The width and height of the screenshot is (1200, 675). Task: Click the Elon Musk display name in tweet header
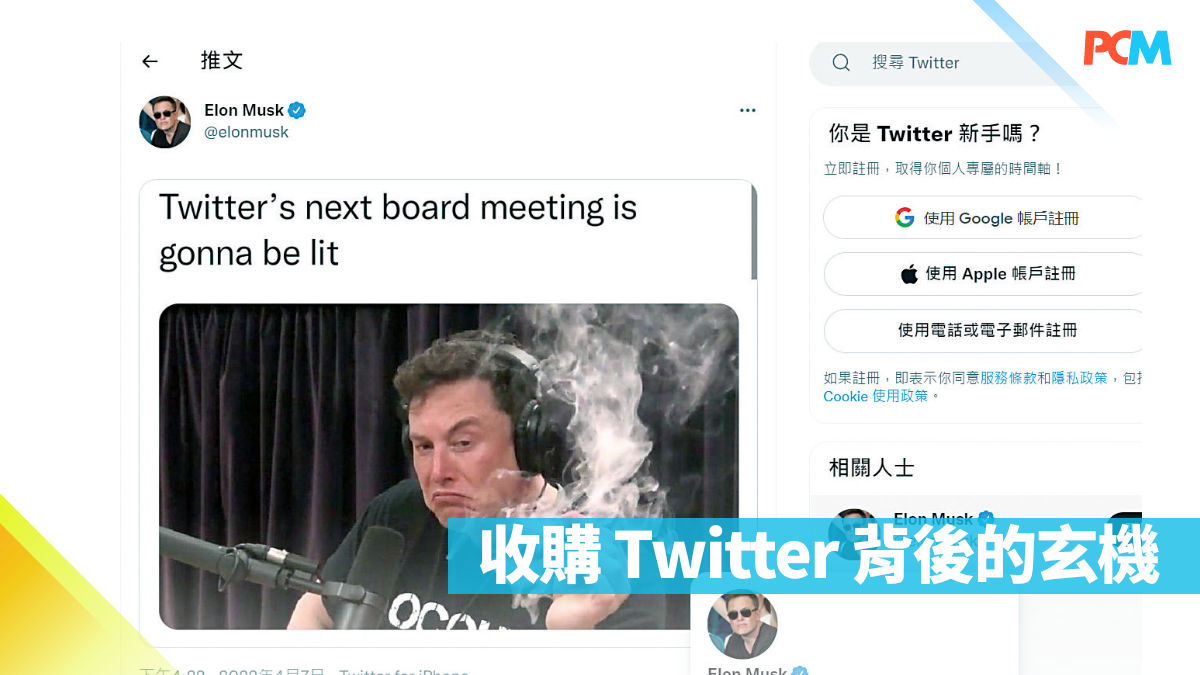pos(244,110)
